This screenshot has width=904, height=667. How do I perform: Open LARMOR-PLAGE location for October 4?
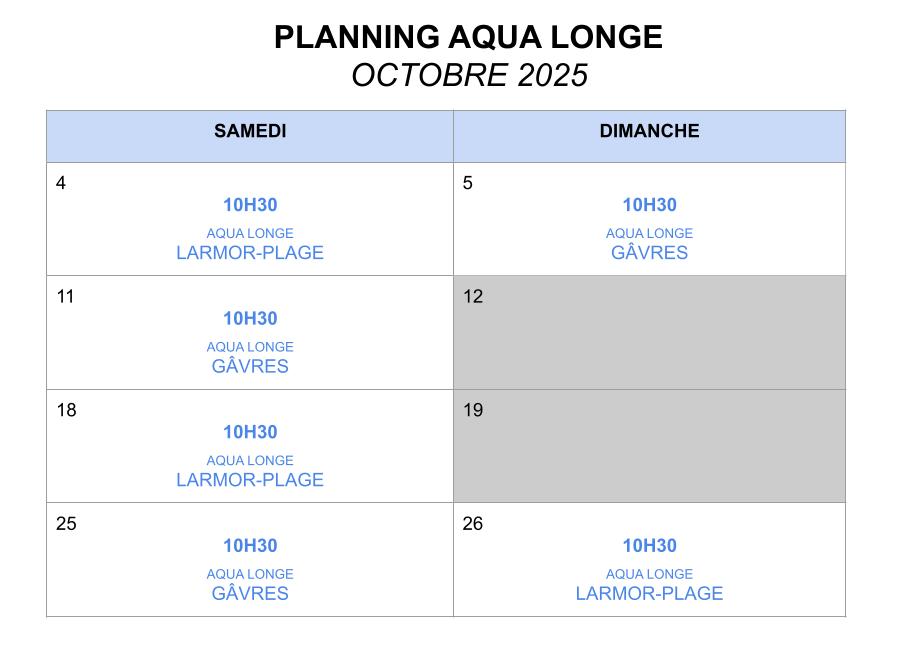(250, 253)
